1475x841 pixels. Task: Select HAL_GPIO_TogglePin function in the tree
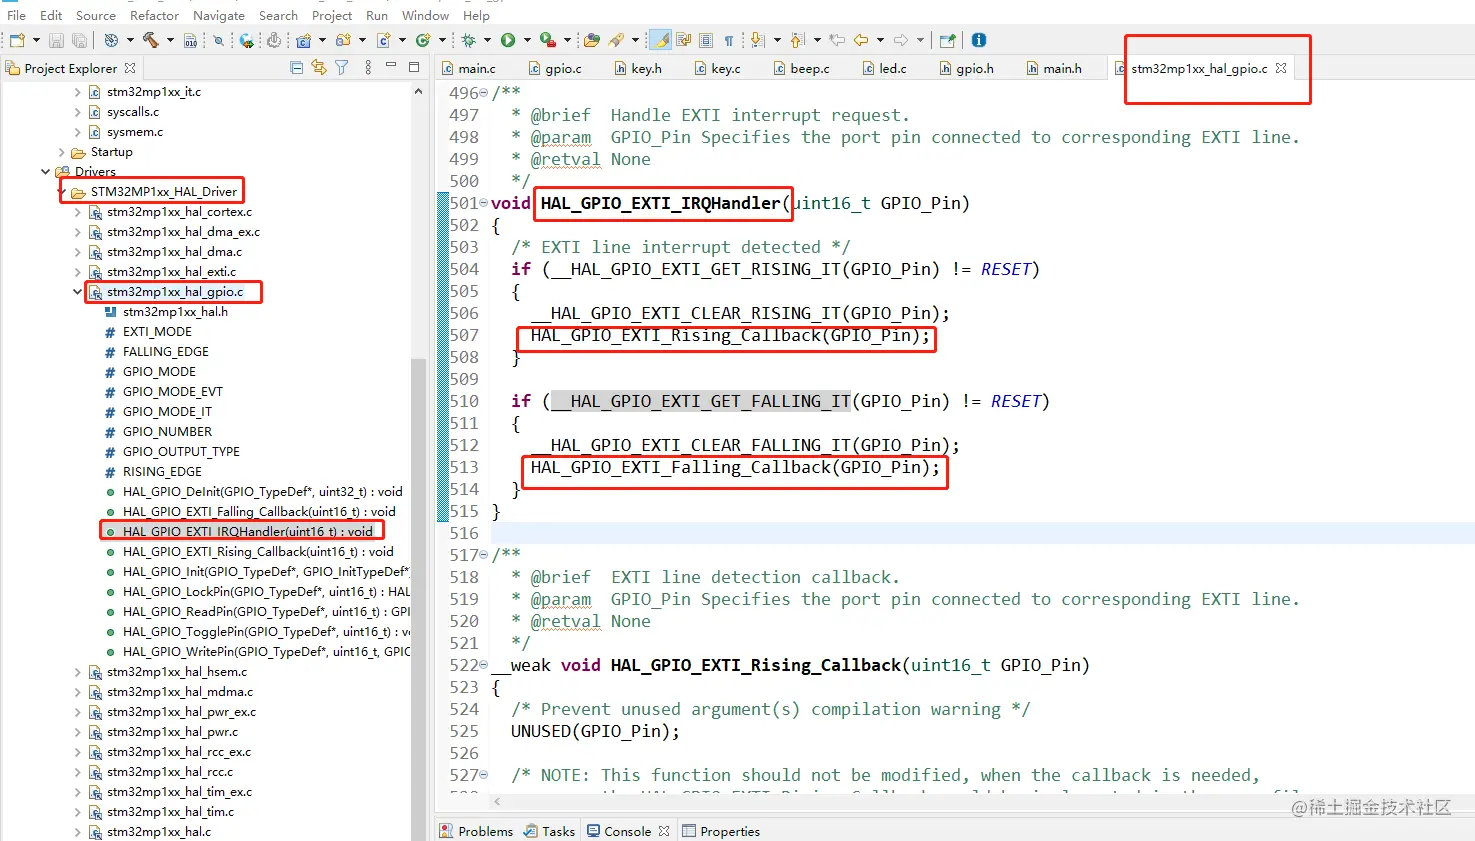click(258, 632)
